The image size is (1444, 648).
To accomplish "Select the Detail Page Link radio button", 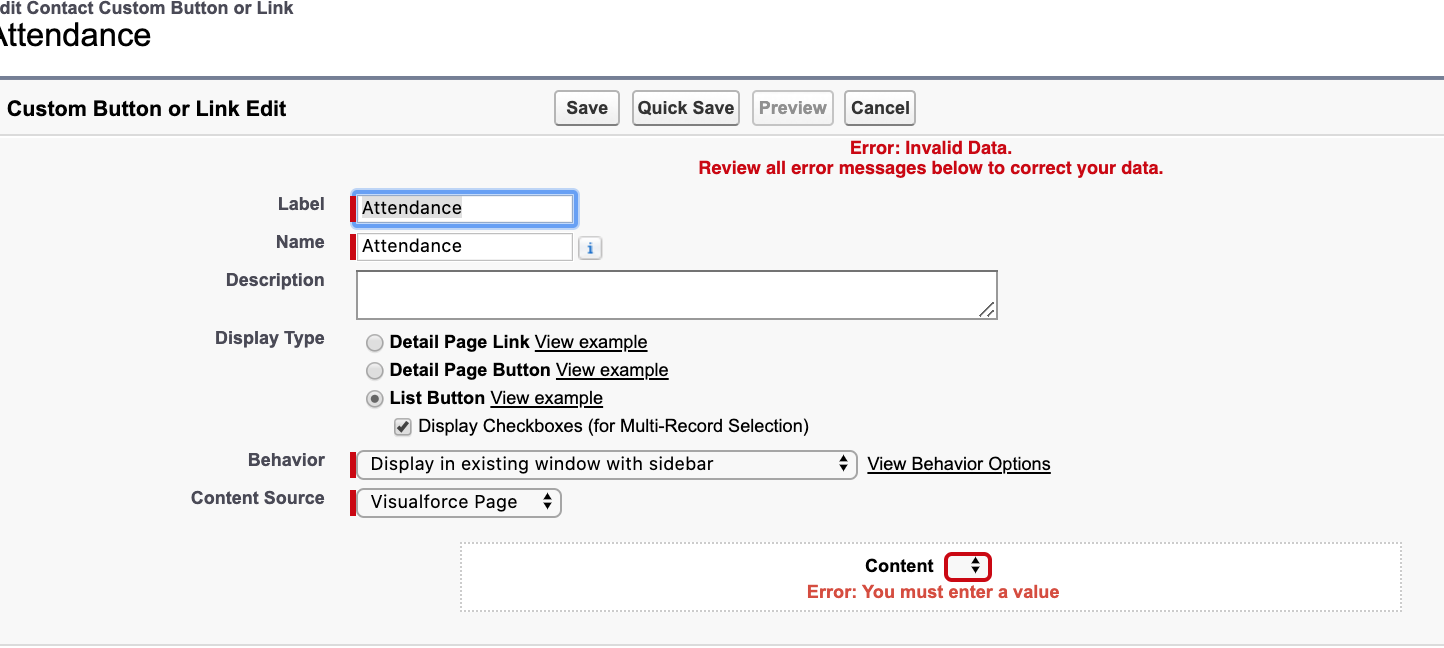I will (x=375, y=343).
